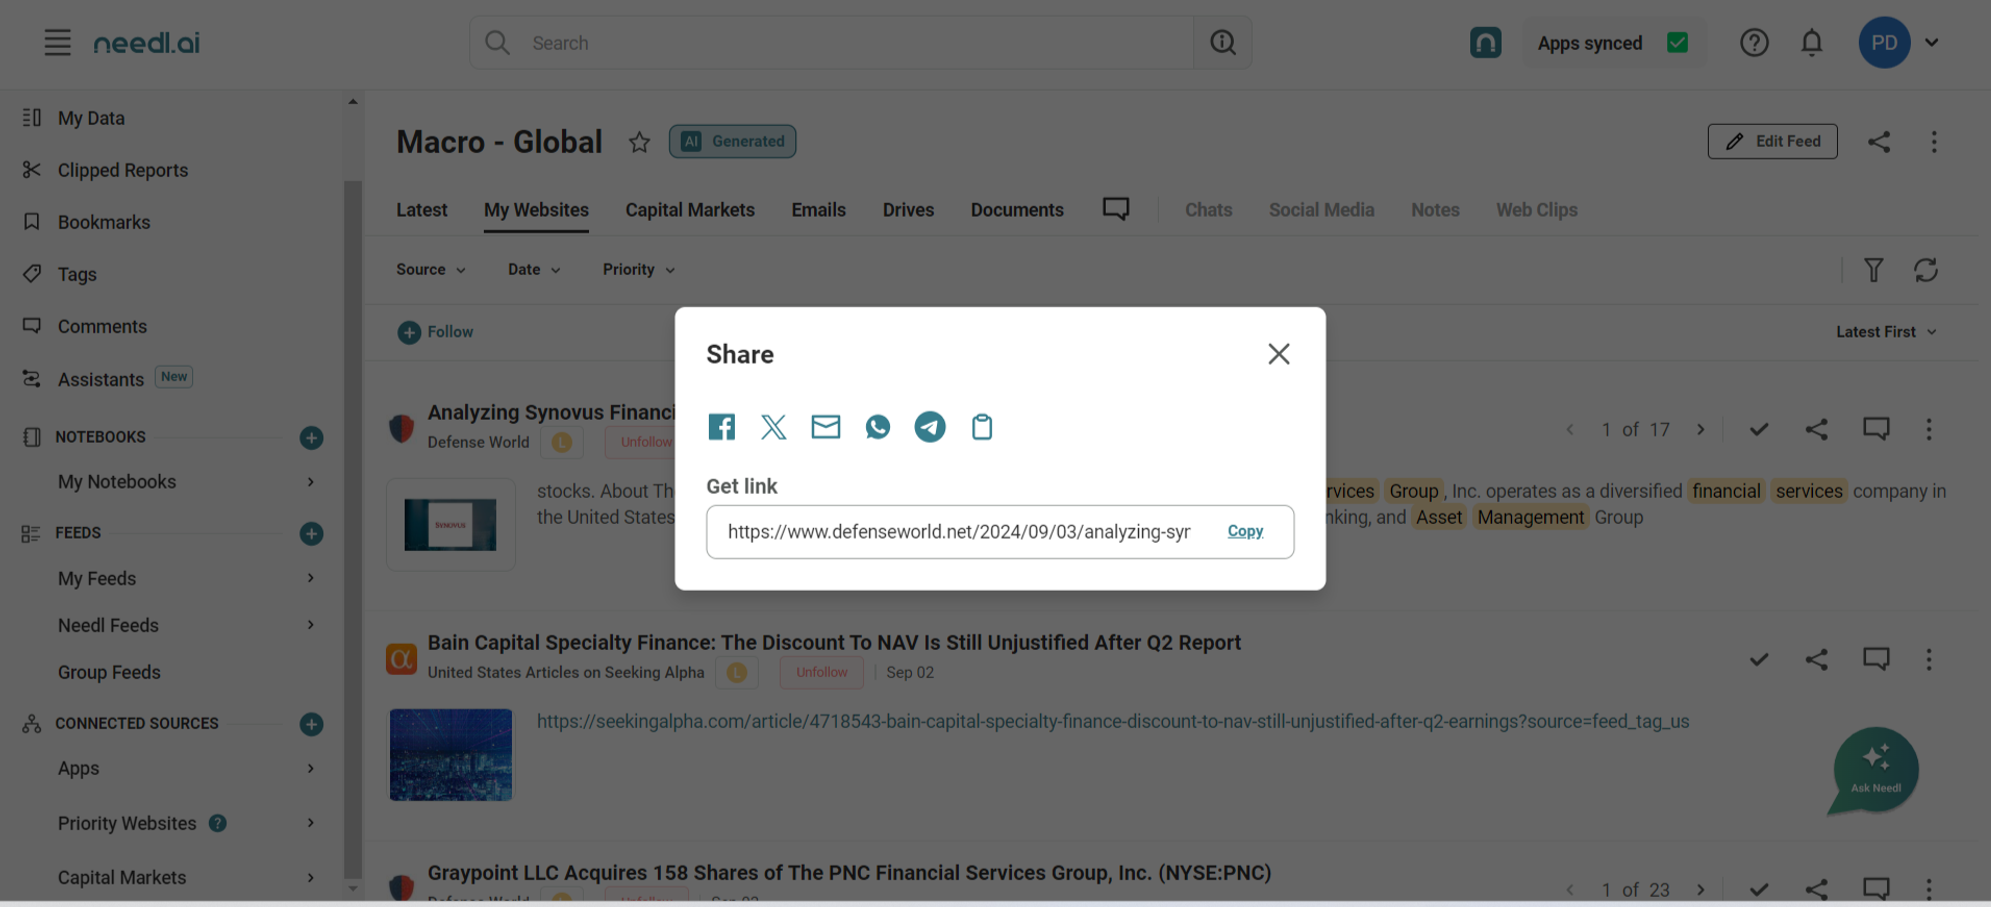
Task: Click the AI Generated badge
Action: [732, 141]
